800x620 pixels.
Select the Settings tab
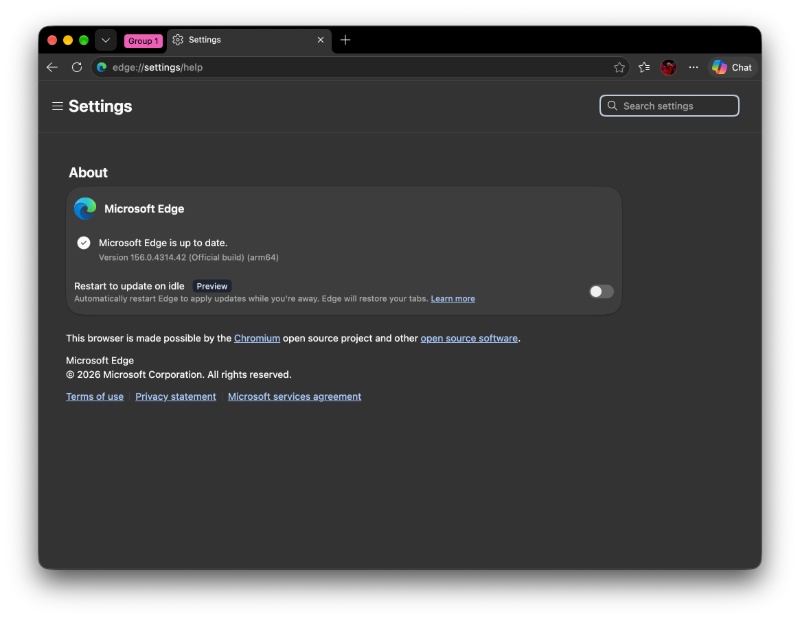pos(249,40)
